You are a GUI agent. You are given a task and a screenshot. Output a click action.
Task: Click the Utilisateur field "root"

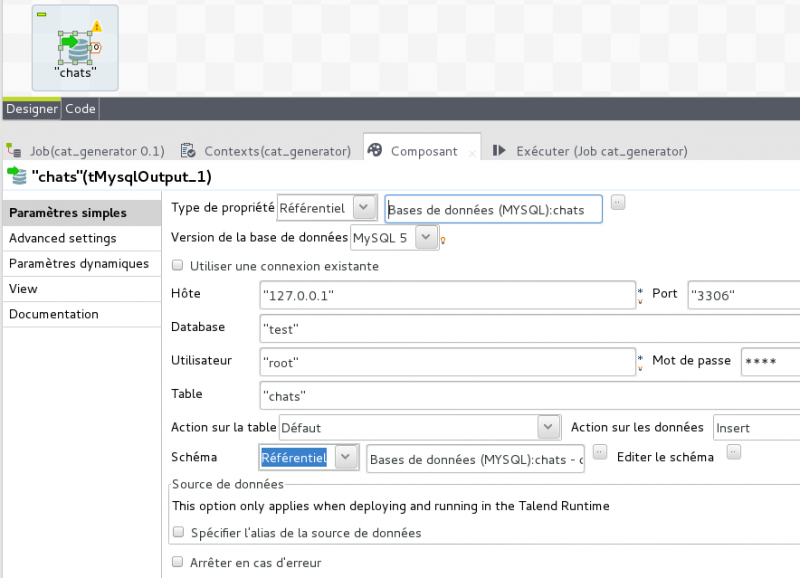[x=447, y=362]
